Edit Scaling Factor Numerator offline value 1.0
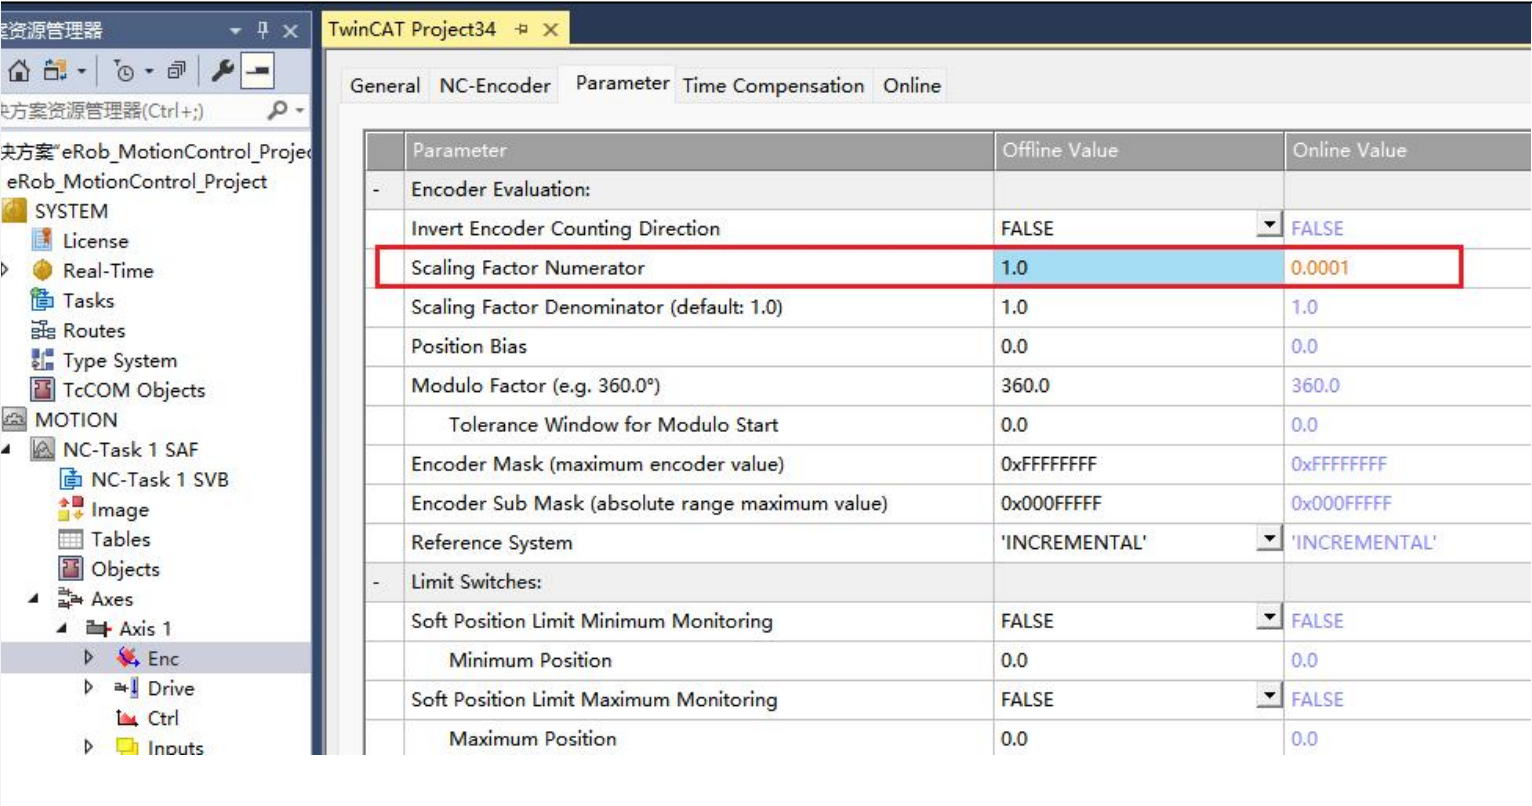The width and height of the screenshot is (1532, 806). 1139,267
